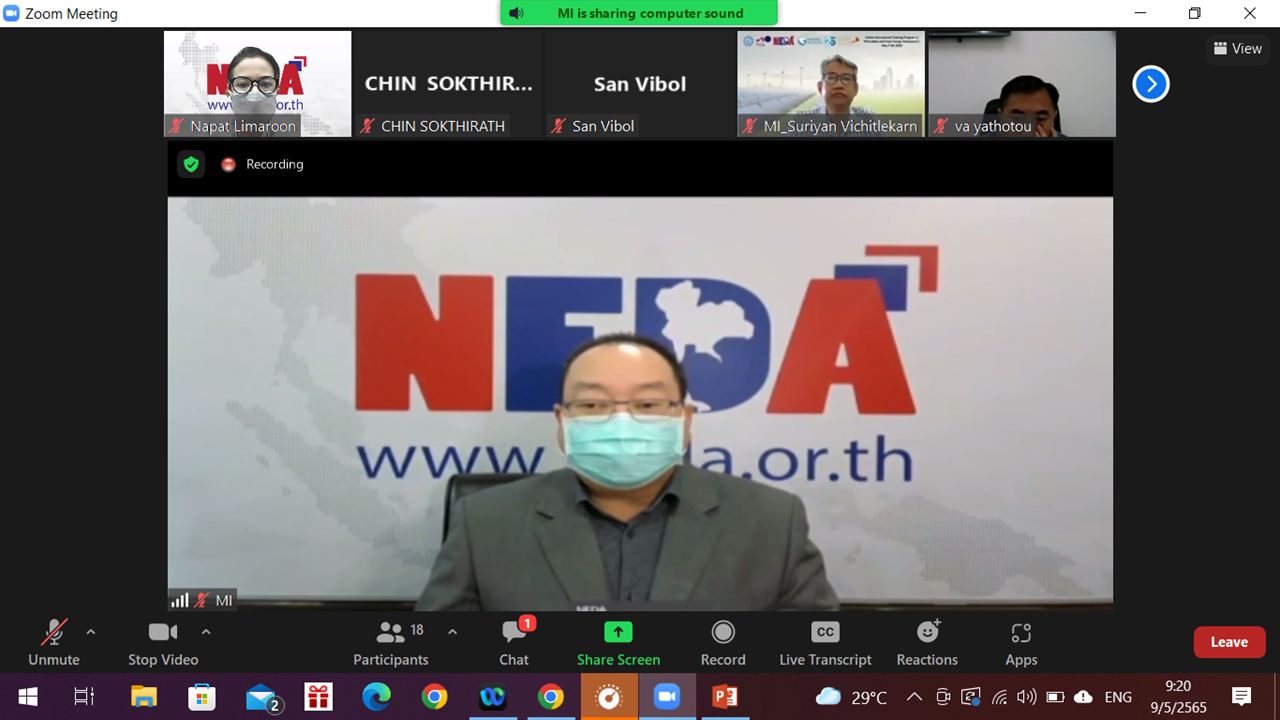Show next page of participant thumbnails
The height and width of the screenshot is (720, 1280).
(1151, 84)
